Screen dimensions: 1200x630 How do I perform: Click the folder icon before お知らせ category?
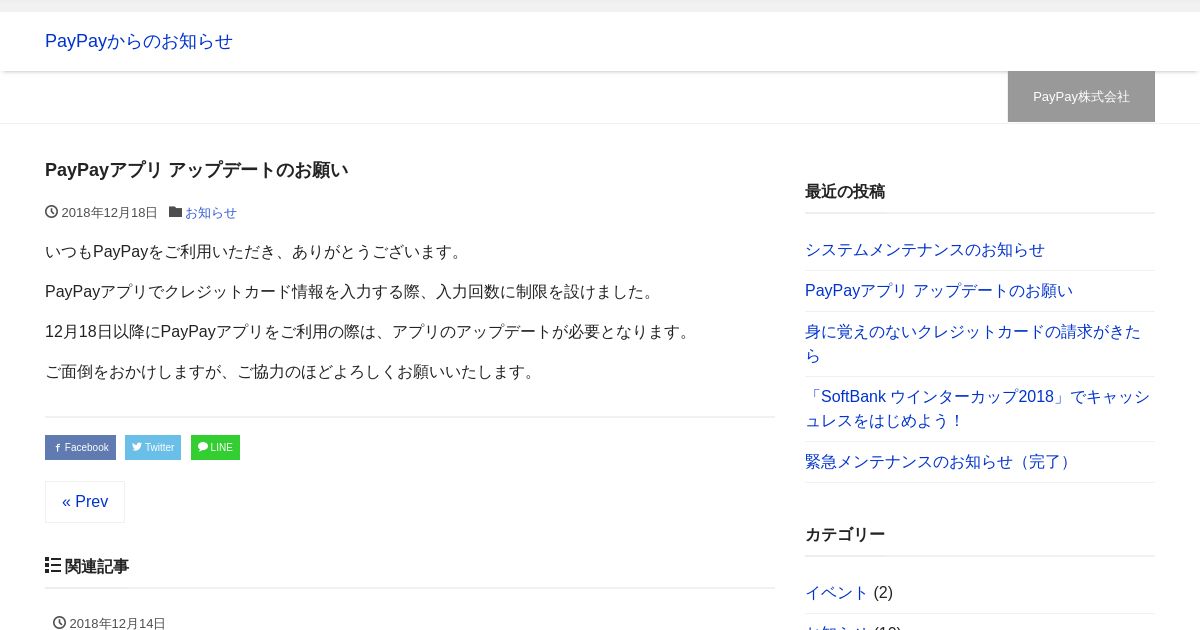tap(175, 212)
